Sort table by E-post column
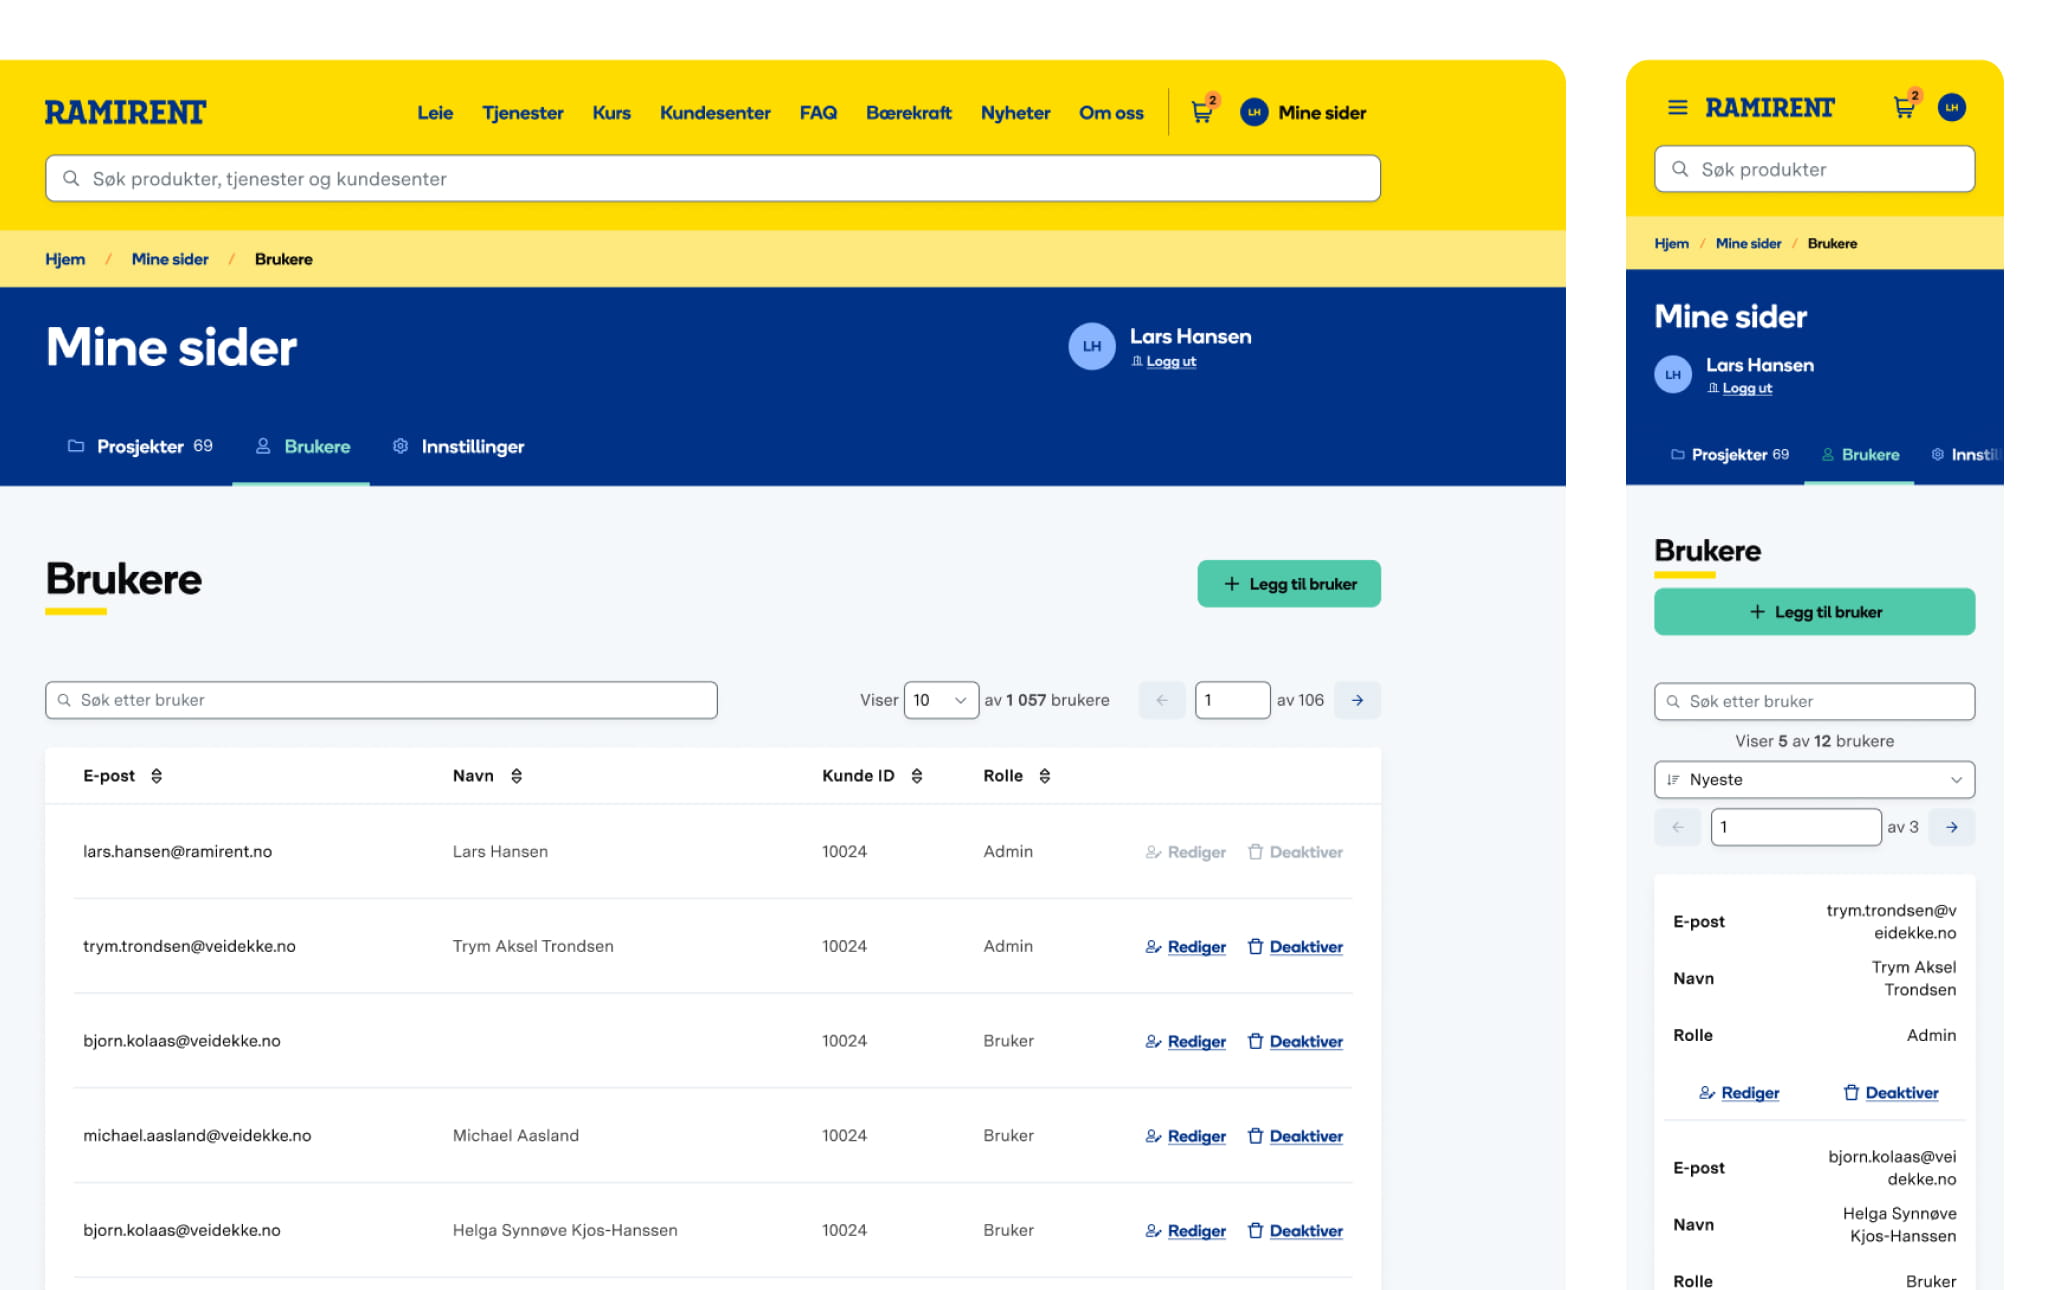Image resolution: width=2064 pixels, height=1290 pixels. pyautogui.click(x=157, y=776)
